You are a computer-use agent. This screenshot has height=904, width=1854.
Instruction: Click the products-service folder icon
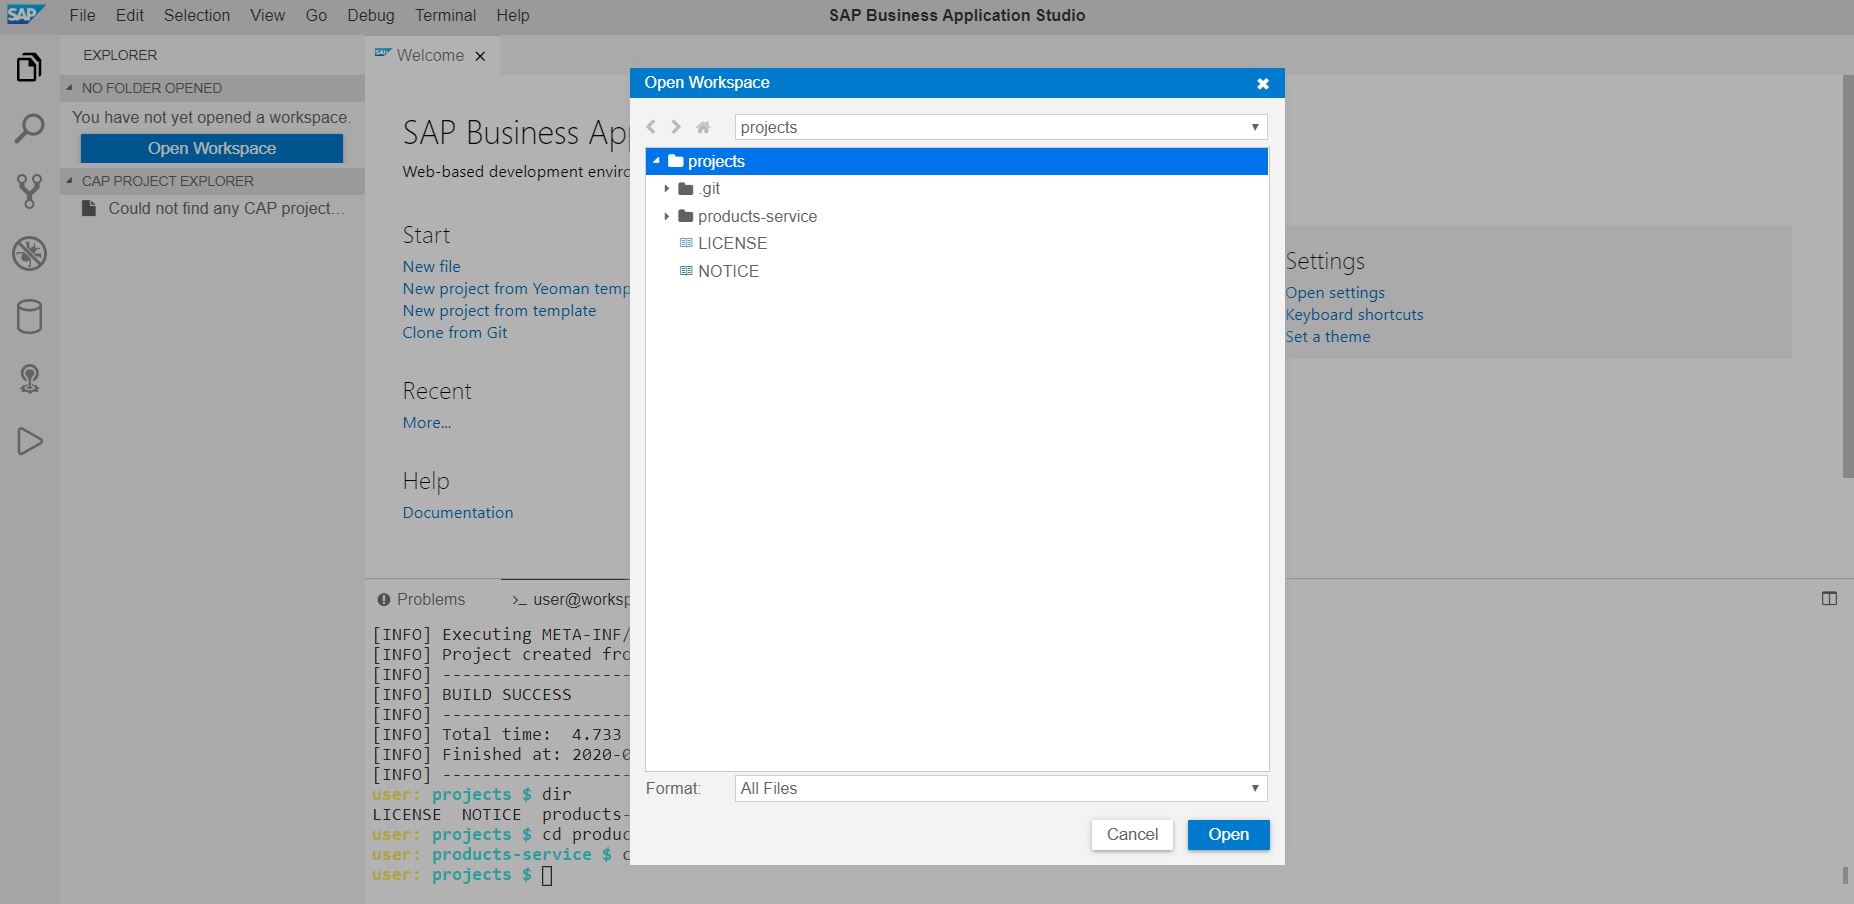(x=685, y=216)
